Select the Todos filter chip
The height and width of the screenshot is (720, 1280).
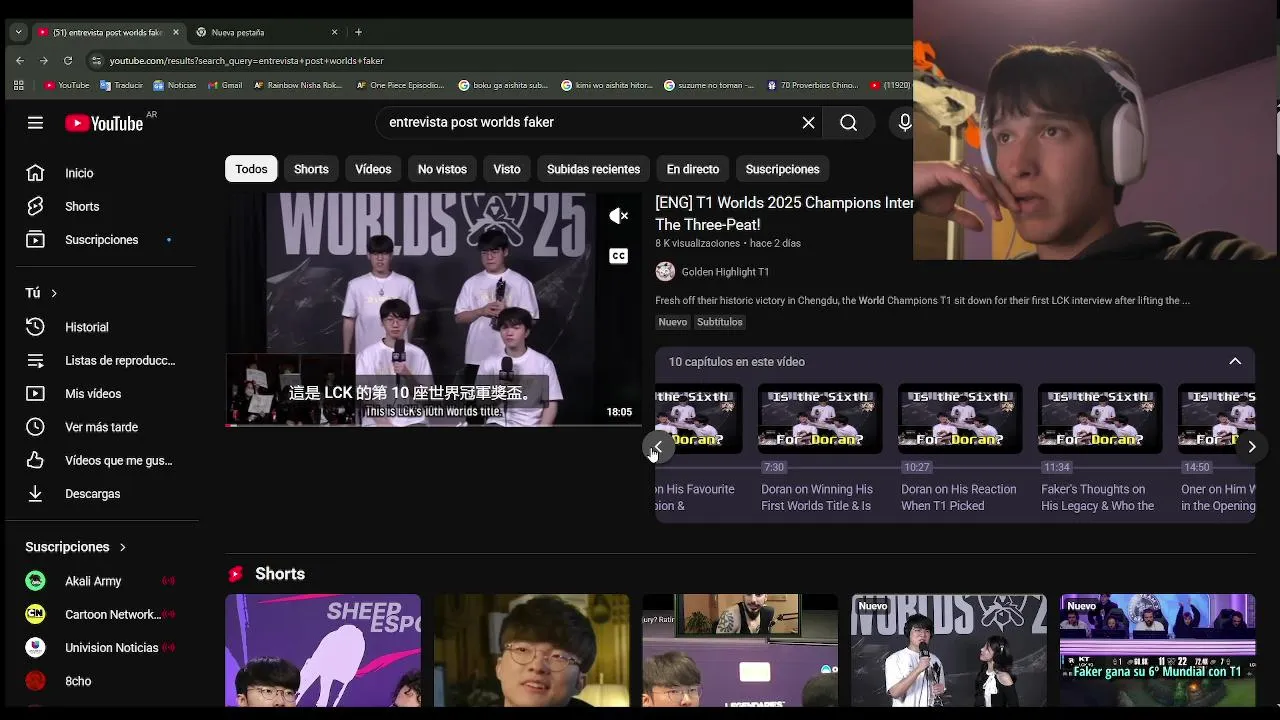pyautogui.click(x=251, y=169)
